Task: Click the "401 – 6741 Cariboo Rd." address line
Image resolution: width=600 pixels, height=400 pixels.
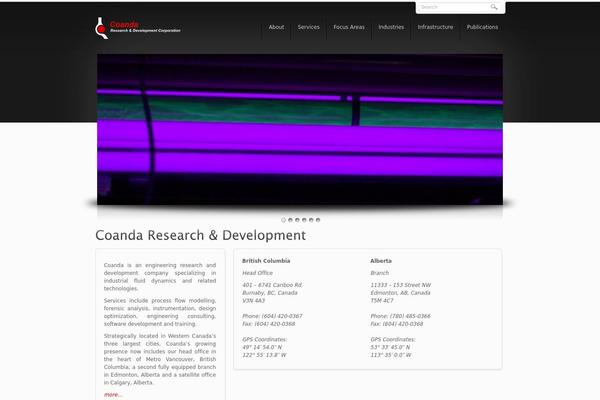Action: tap(272, 285)
